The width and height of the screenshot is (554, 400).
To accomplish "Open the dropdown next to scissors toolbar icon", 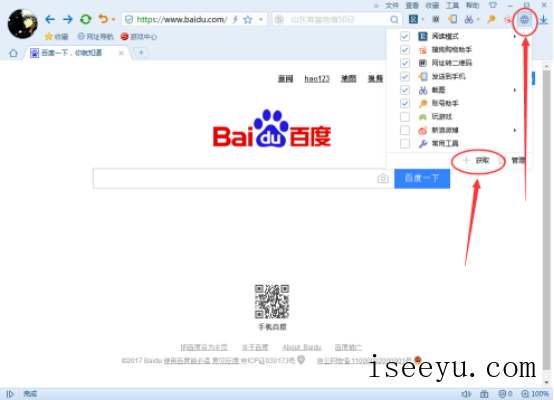I will (478, 19).
